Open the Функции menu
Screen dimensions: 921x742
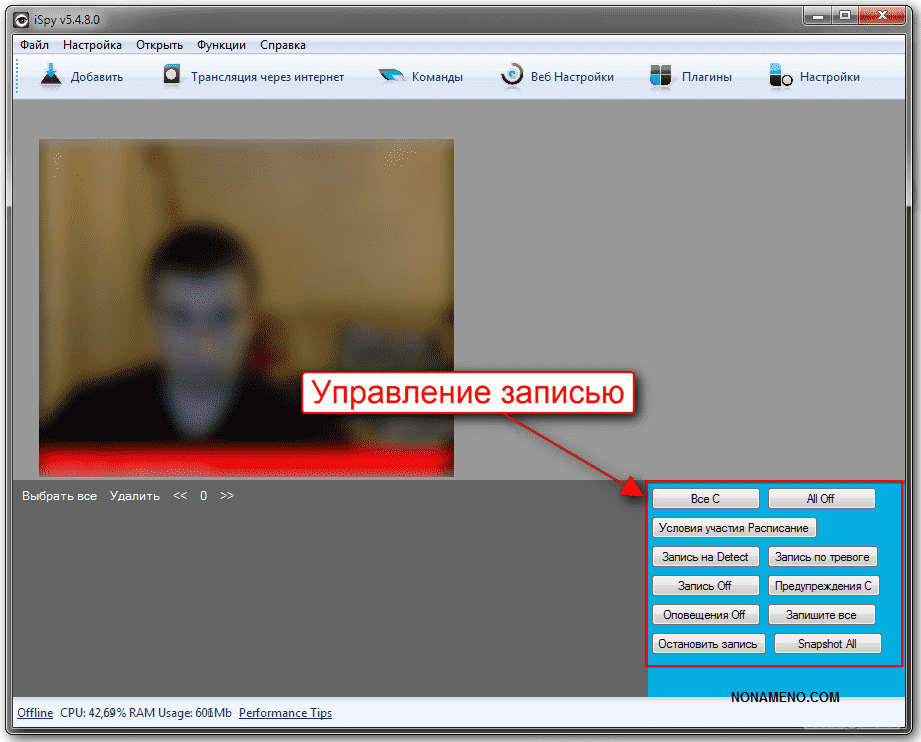(221, 45)
